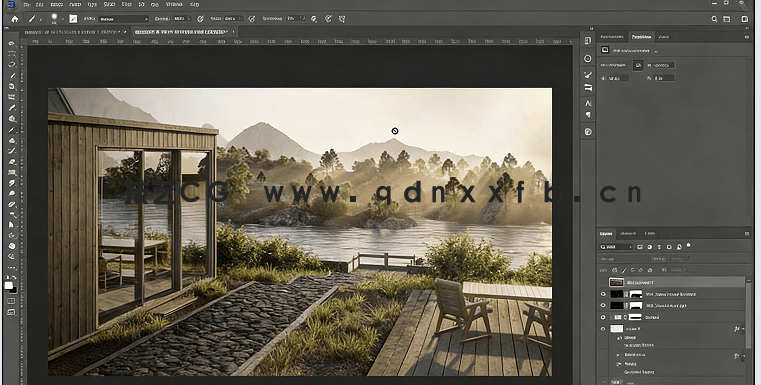Collapse effects arrow on white-thumbnail layer
761x385 pixels.
743,329
